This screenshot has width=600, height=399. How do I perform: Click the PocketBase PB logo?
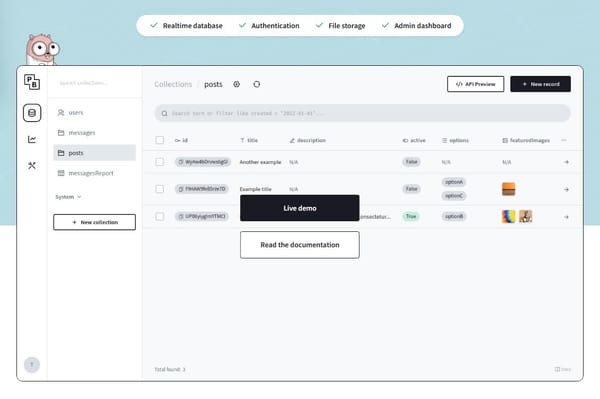(x=32, y=82)
